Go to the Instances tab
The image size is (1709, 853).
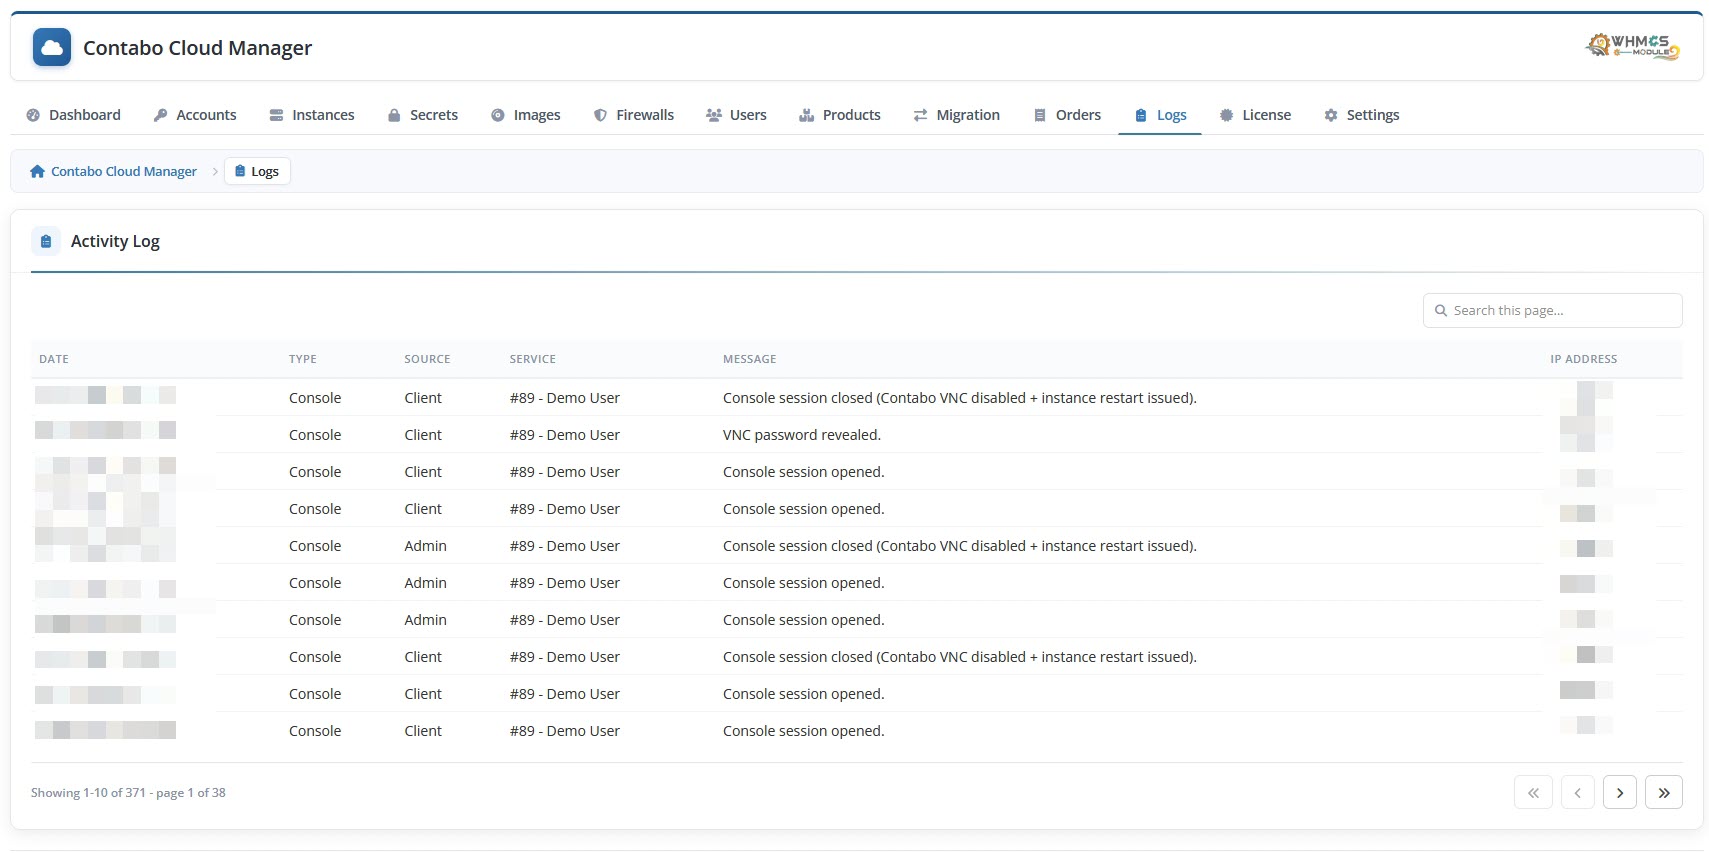point(312,115)
